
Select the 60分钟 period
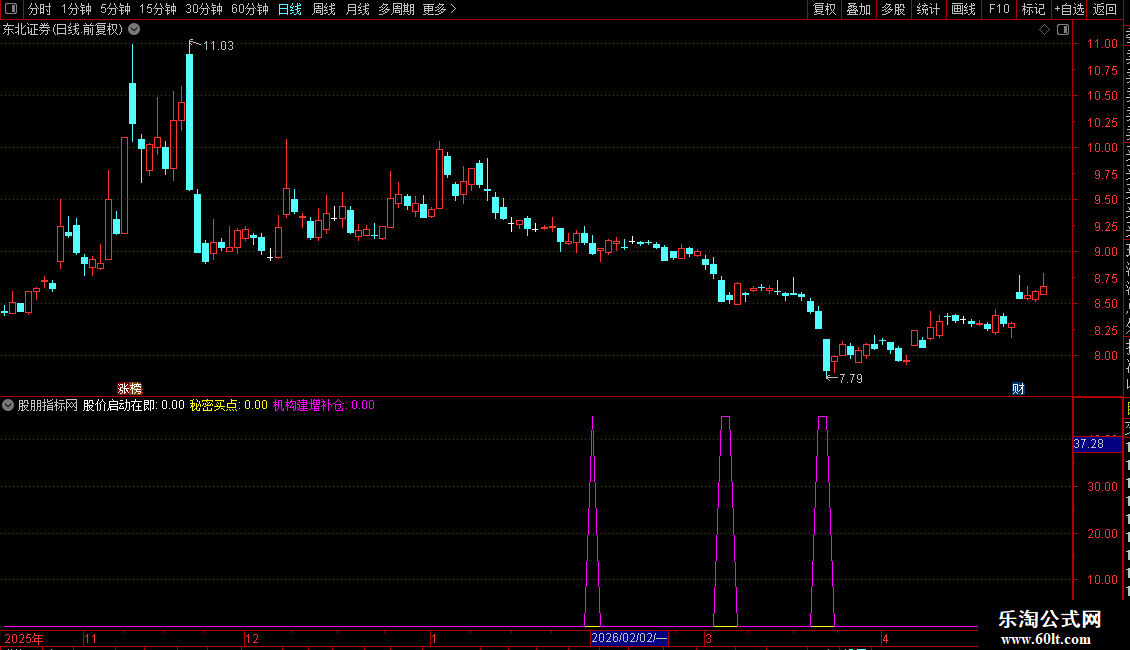click(x=249, y=9)
